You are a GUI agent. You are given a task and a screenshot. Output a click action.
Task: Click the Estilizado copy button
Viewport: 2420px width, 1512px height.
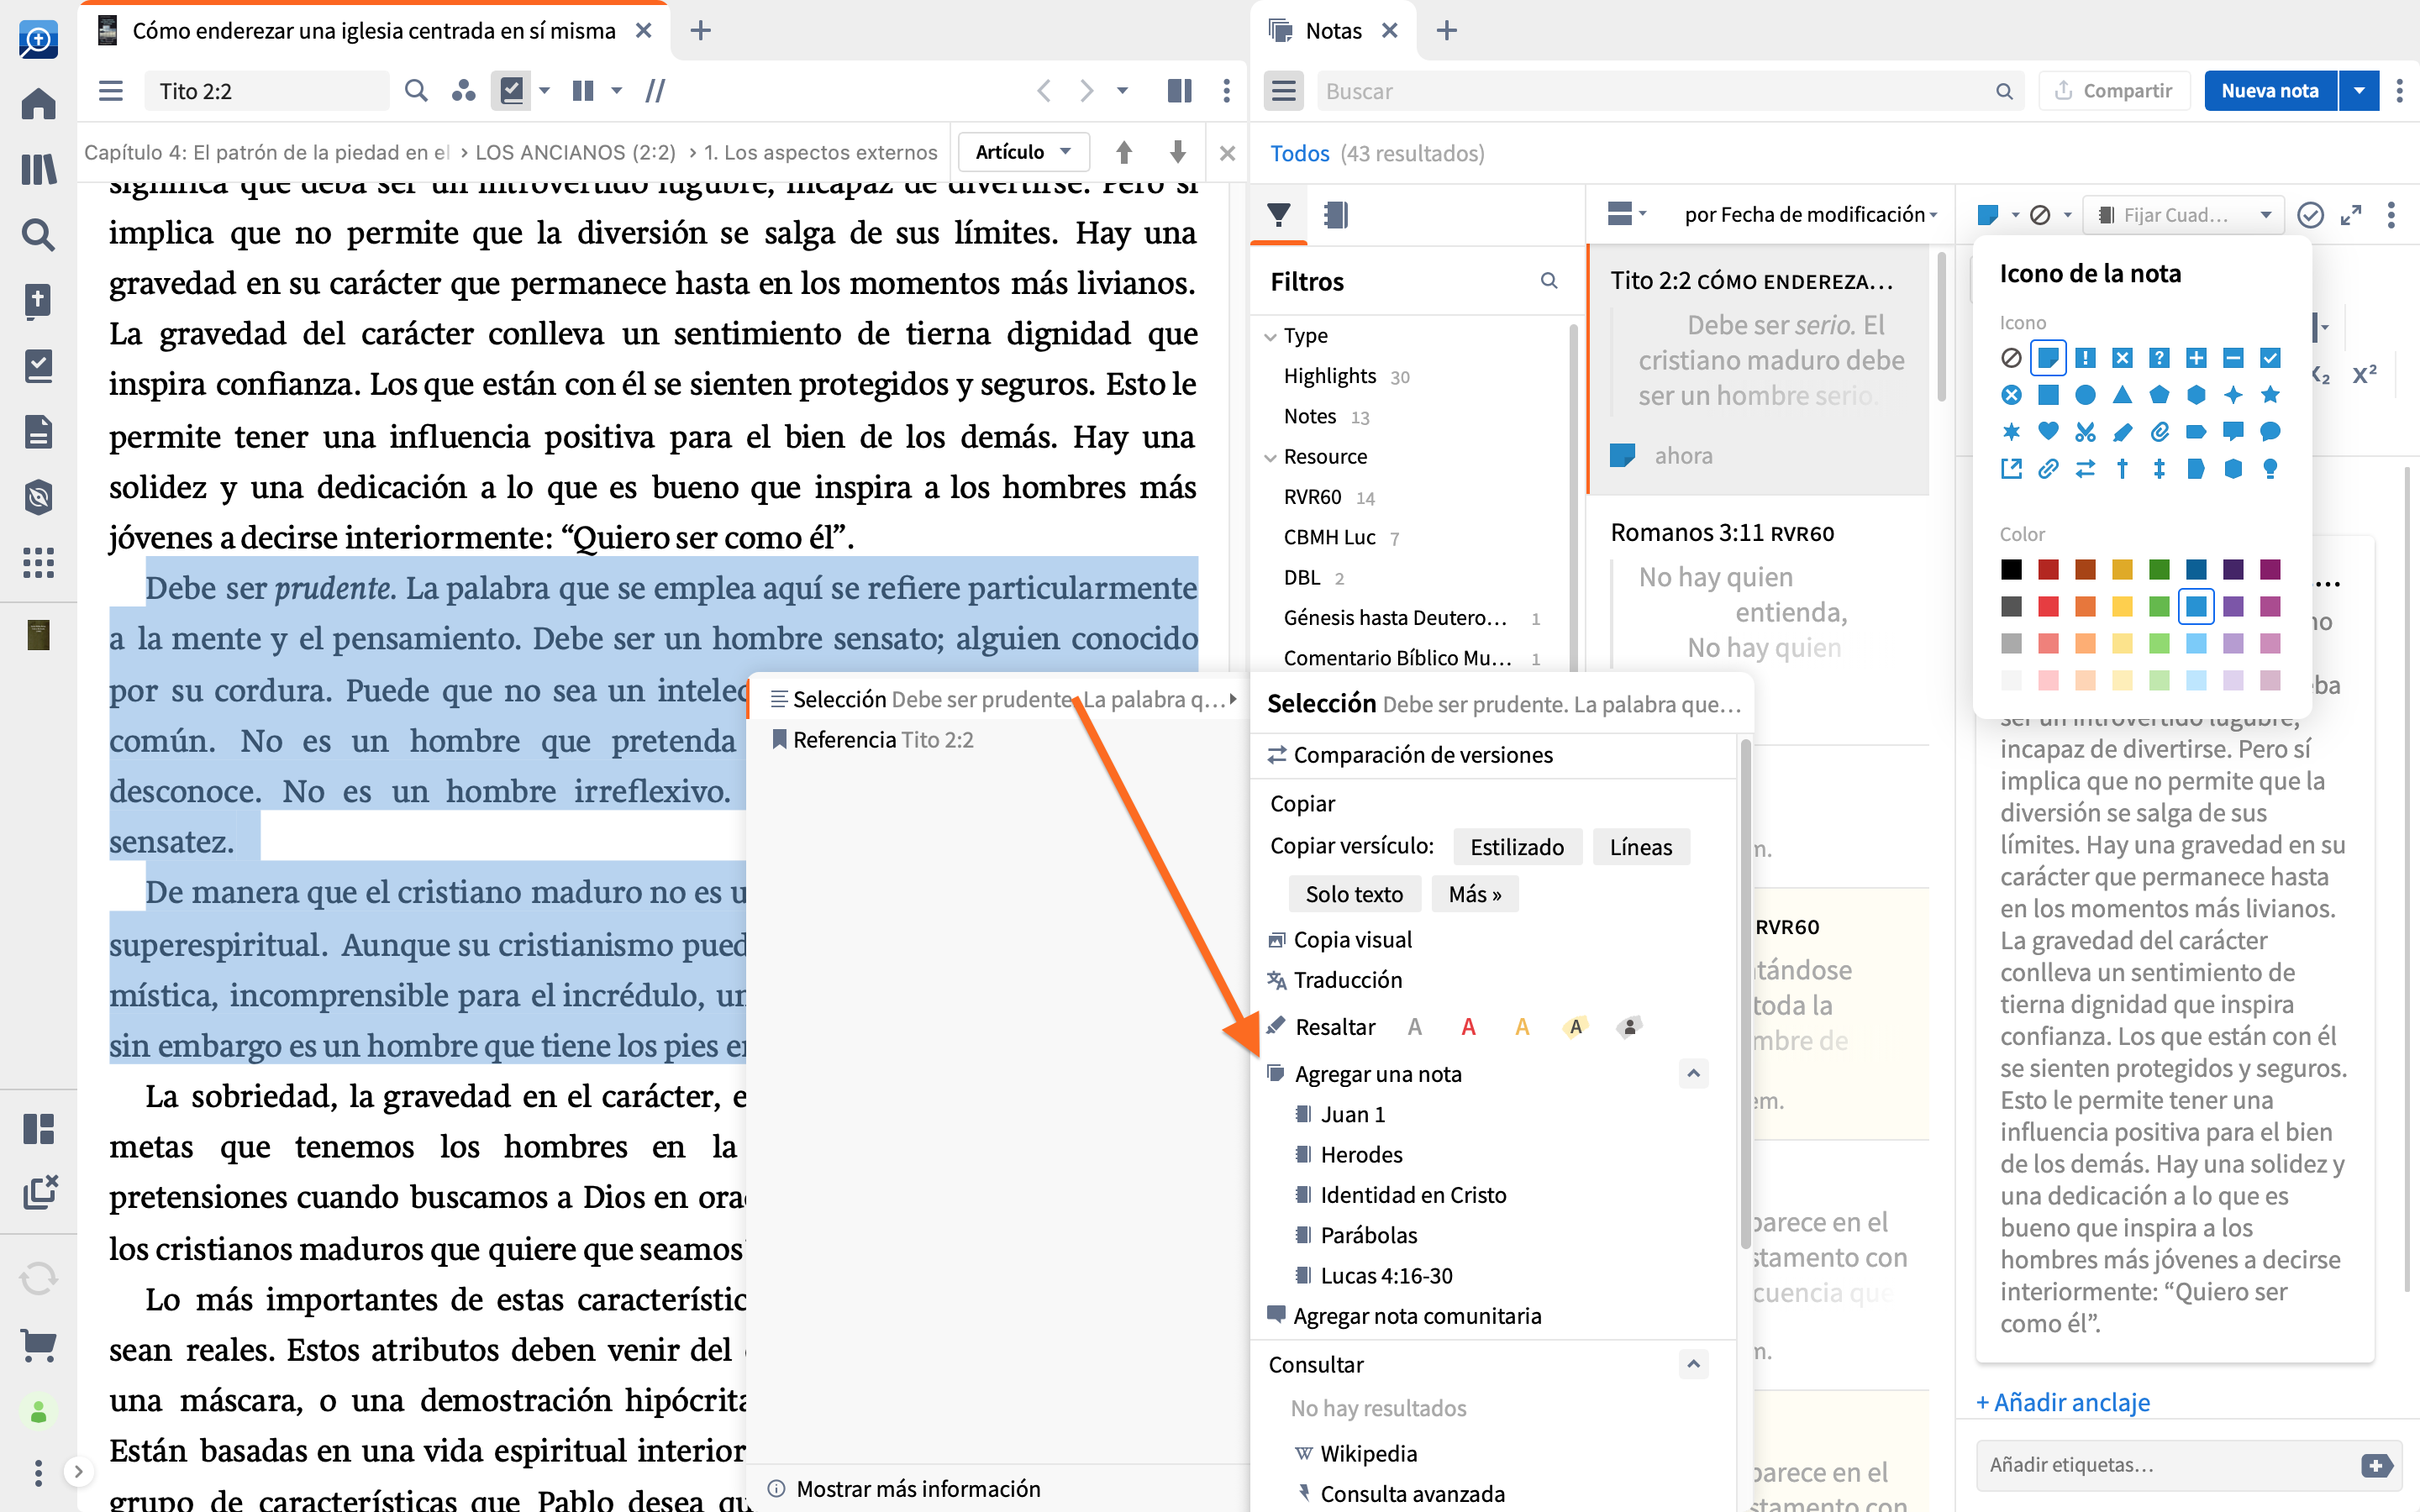(1516, 847)
